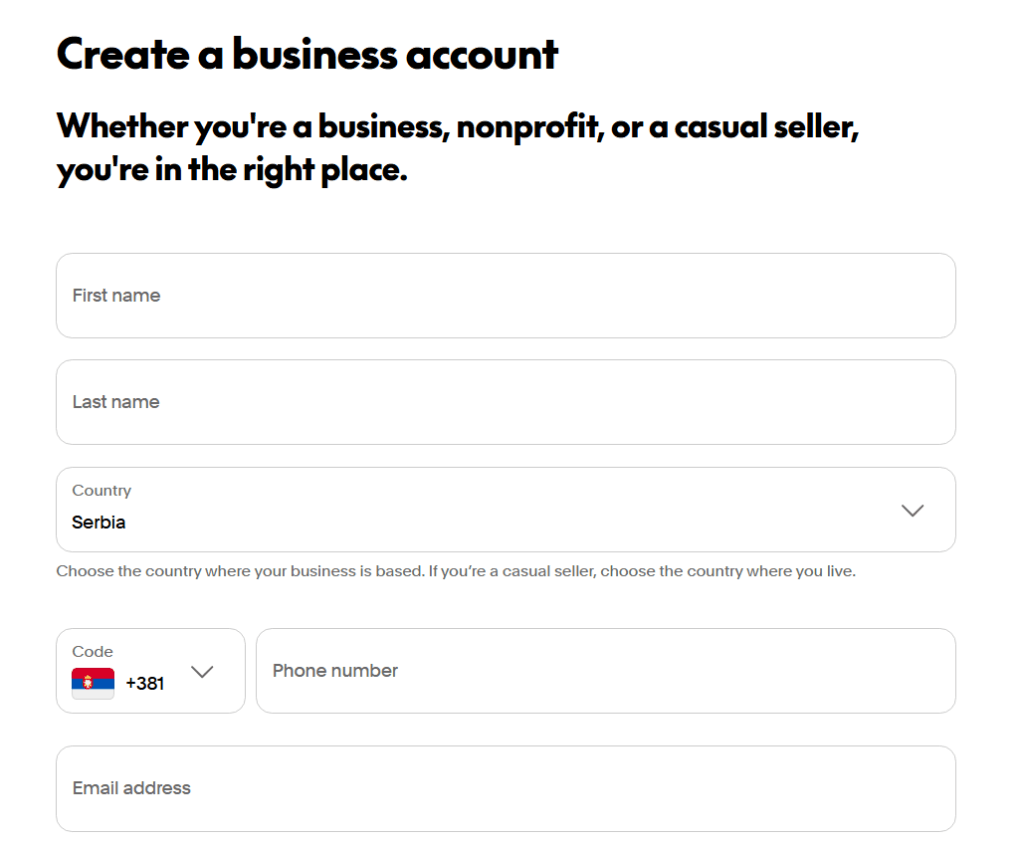Click the Email address placeholder

(x=131, y=789)
